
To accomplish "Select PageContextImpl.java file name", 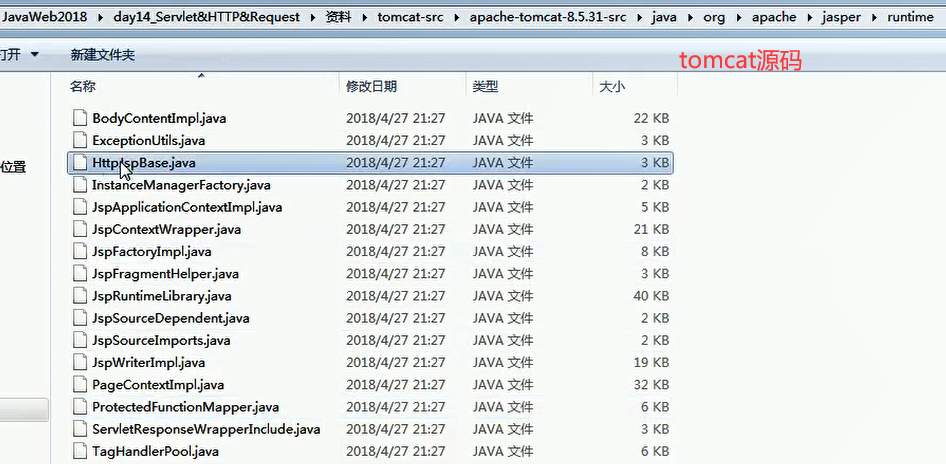I will (x=158, y=384).
